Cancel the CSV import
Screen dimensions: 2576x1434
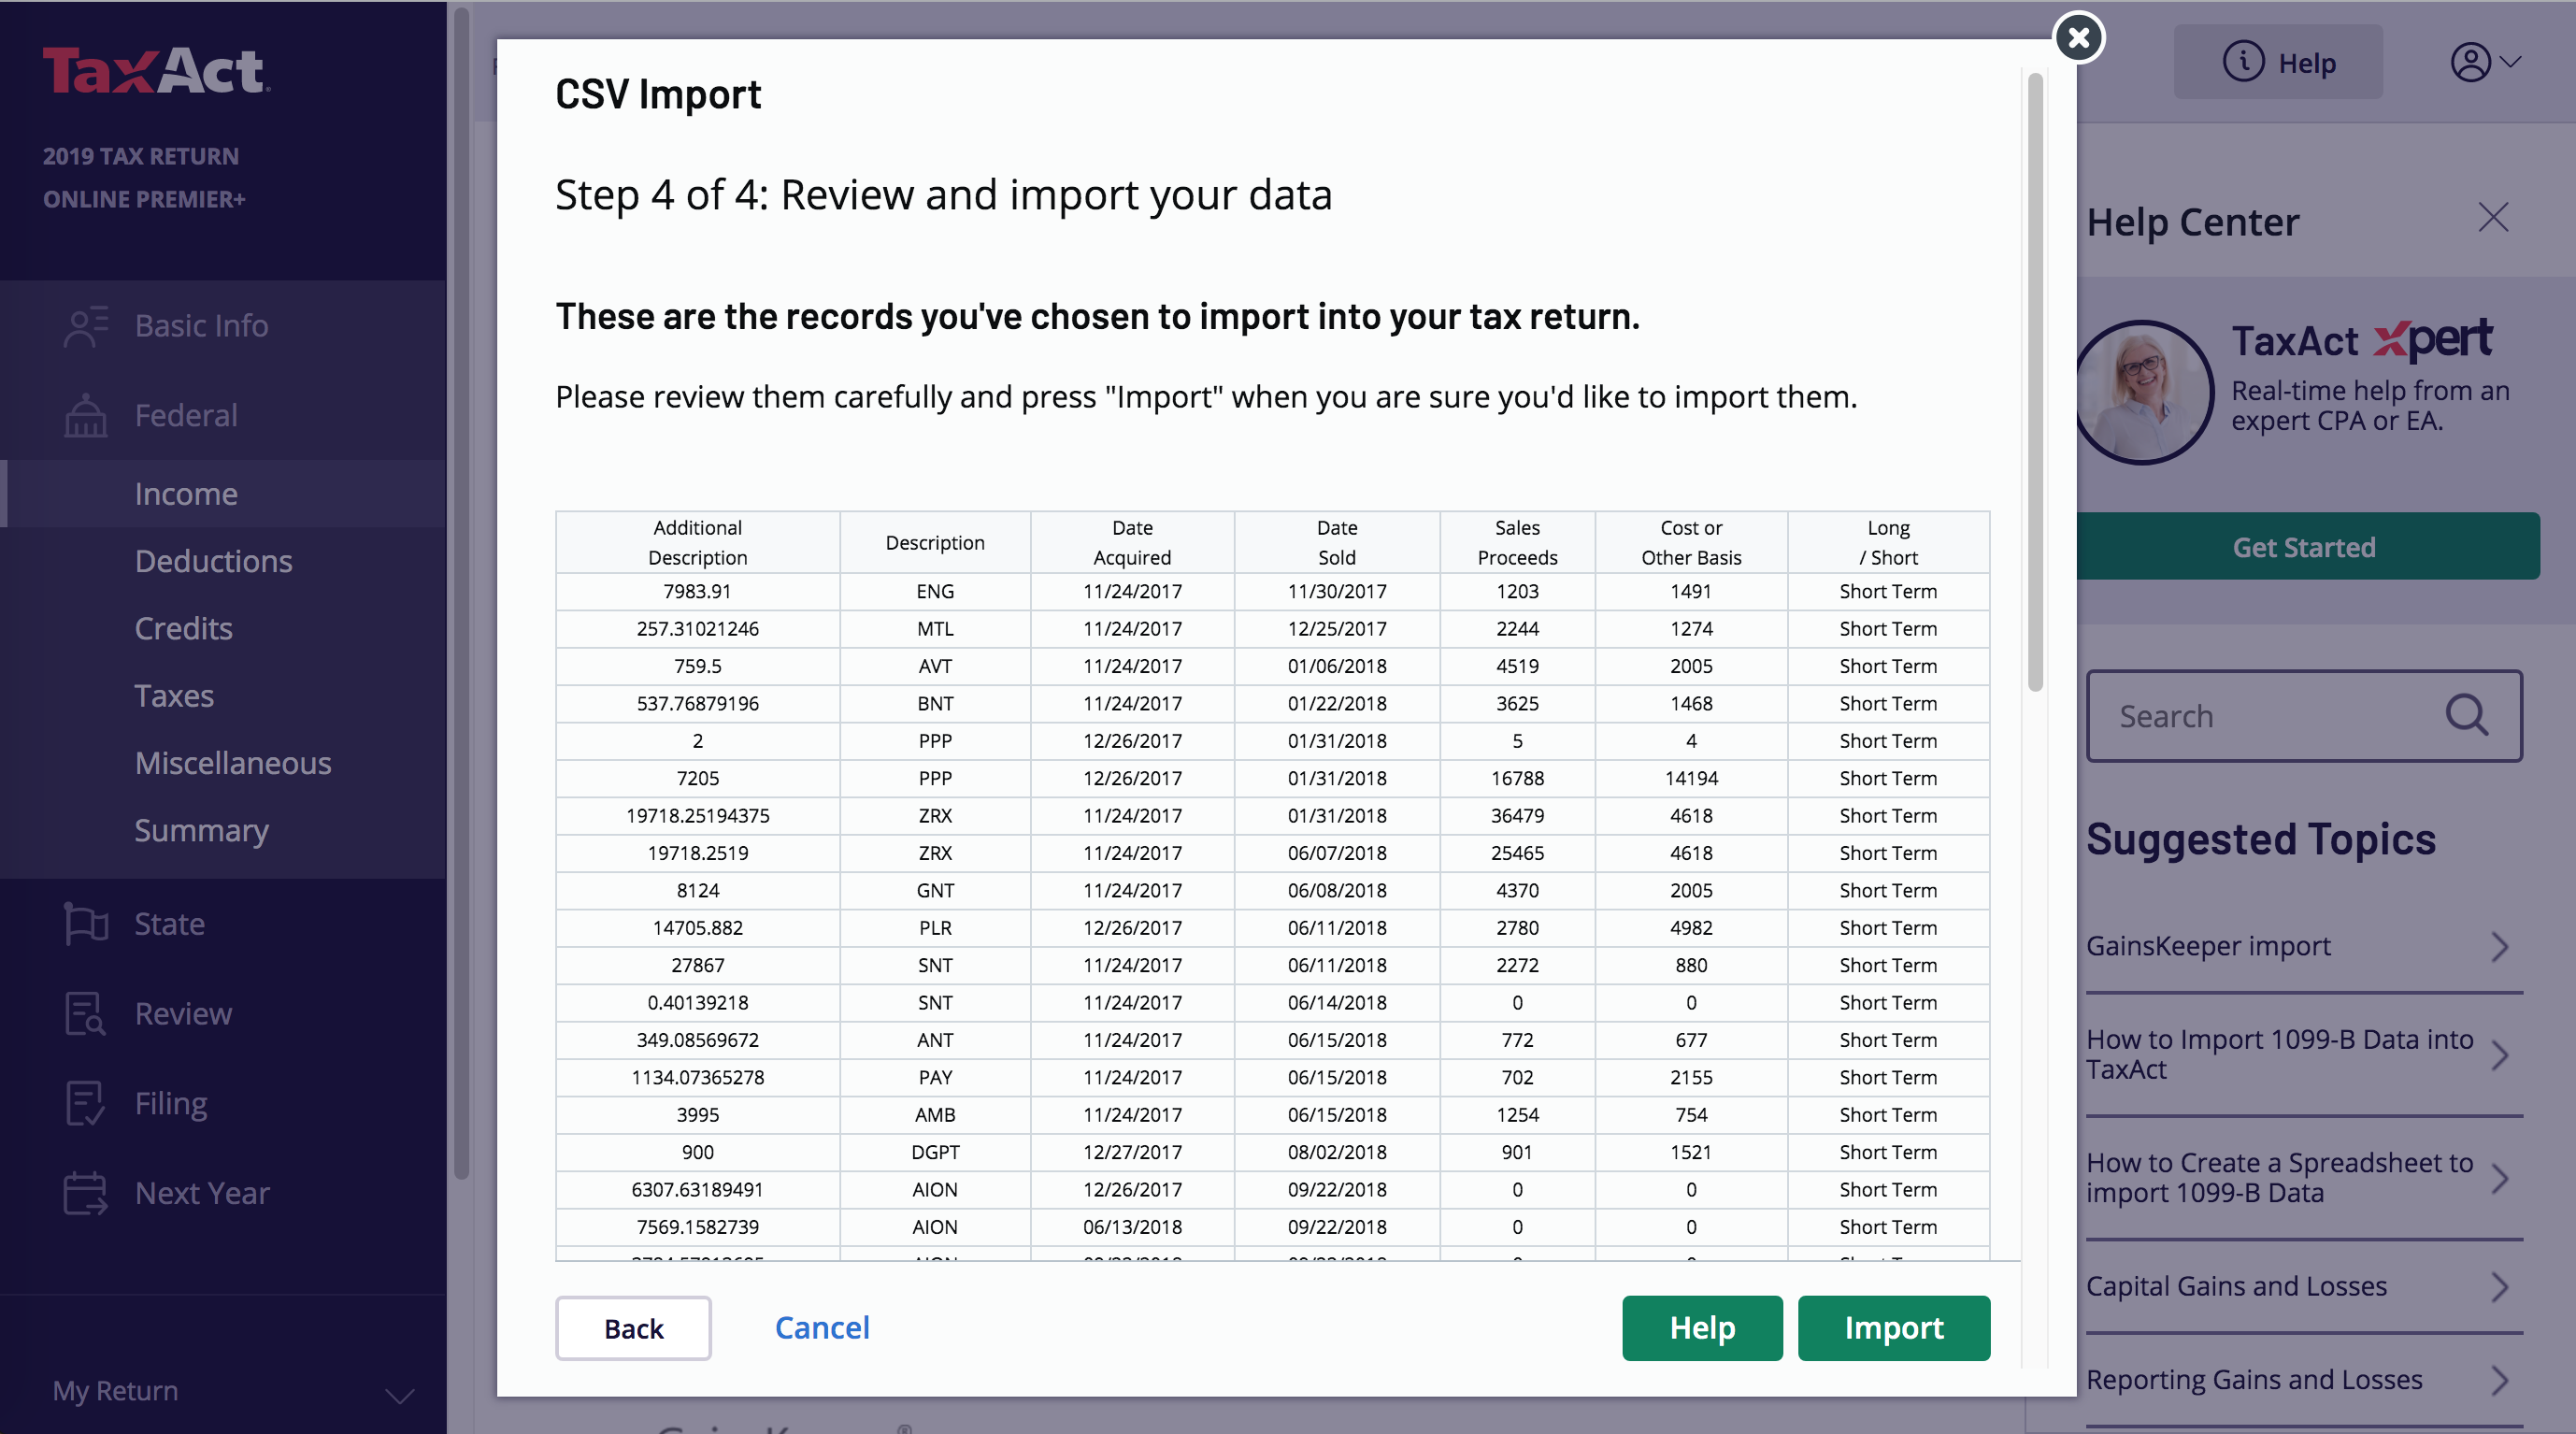[x=822, y=1327]
